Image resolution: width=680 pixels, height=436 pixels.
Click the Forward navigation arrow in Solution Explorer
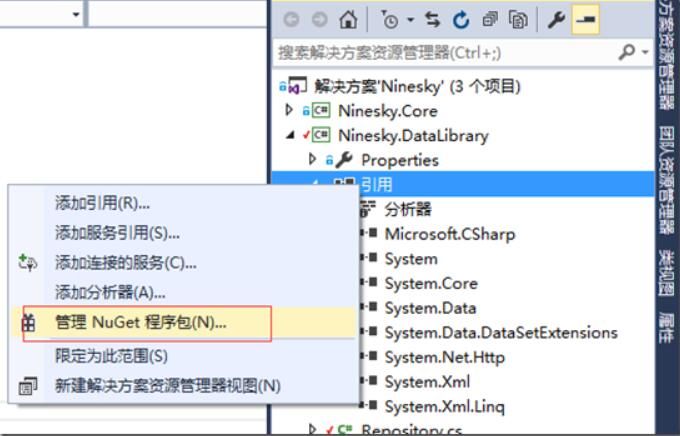[320, 20]
